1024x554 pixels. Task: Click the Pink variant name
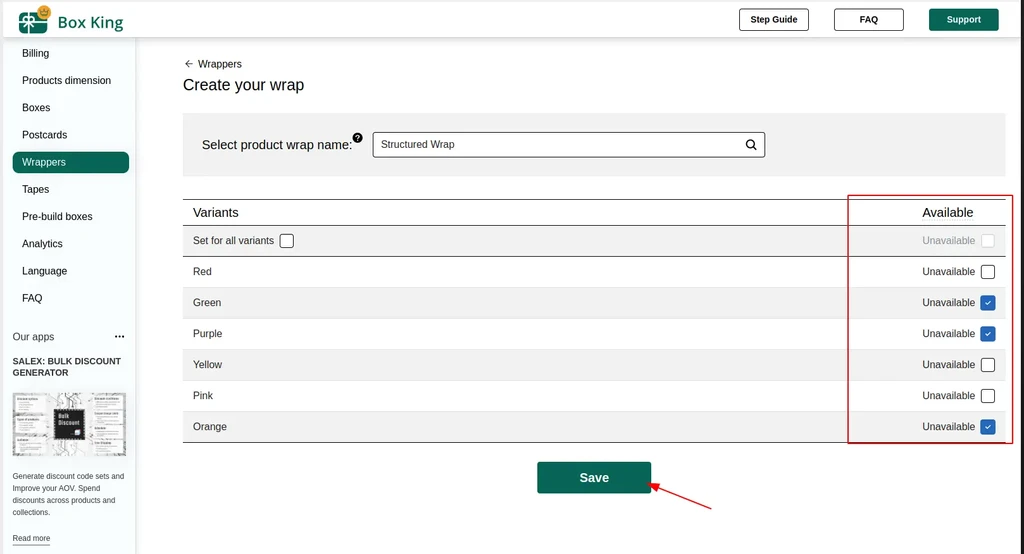pyautogui.click(x=203, y=396)
